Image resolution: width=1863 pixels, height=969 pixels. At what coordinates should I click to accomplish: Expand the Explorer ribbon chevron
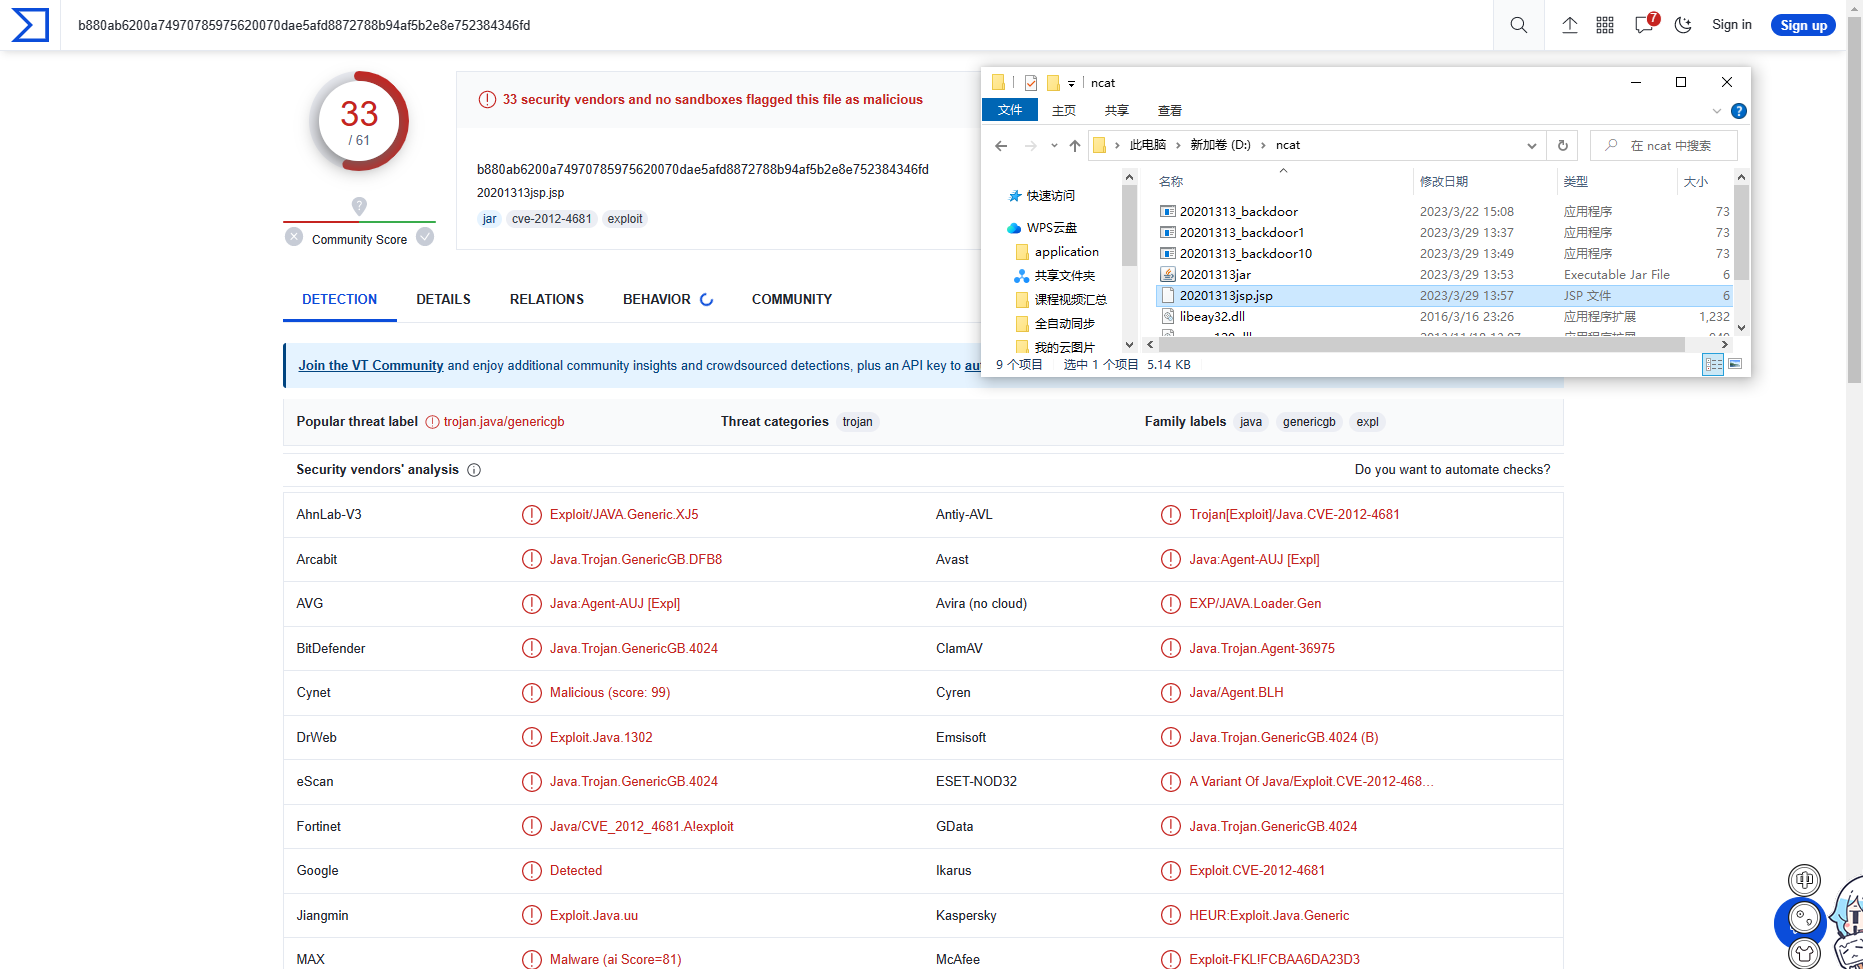coord(1717,111)
